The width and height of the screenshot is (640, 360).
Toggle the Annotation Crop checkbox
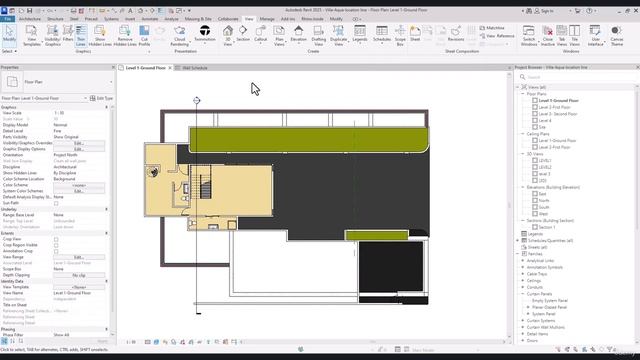pyautogui.click(x=56, y=251)
